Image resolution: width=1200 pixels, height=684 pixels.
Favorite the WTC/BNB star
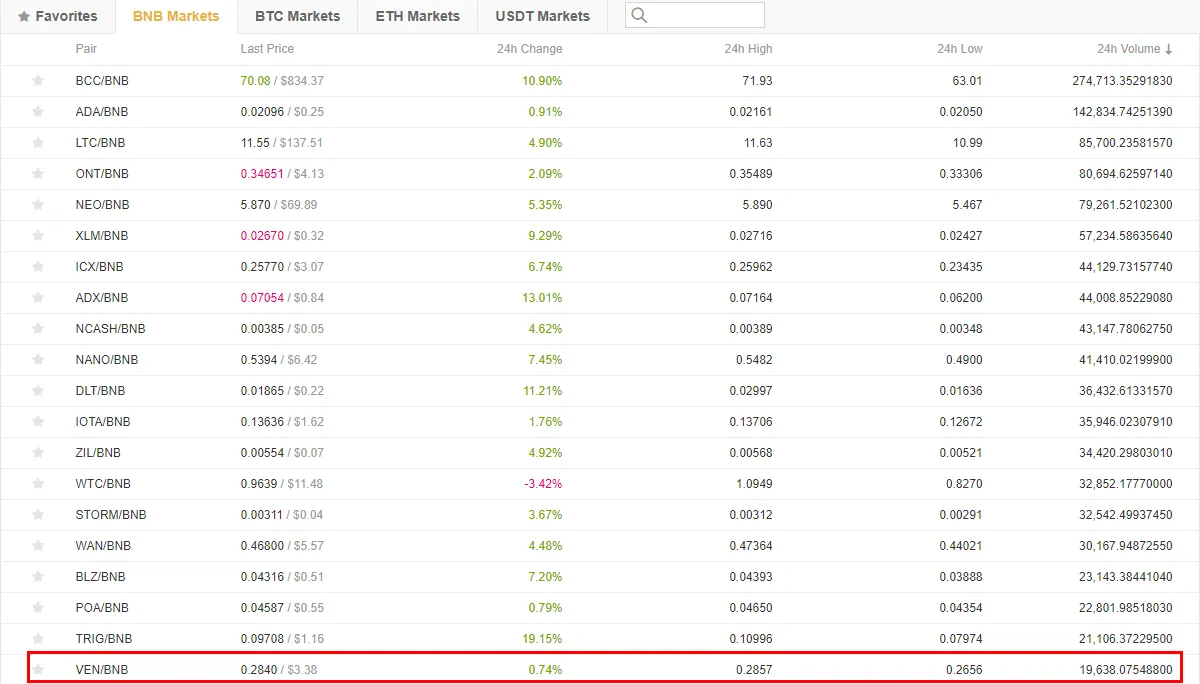click(x=38, y=484)
